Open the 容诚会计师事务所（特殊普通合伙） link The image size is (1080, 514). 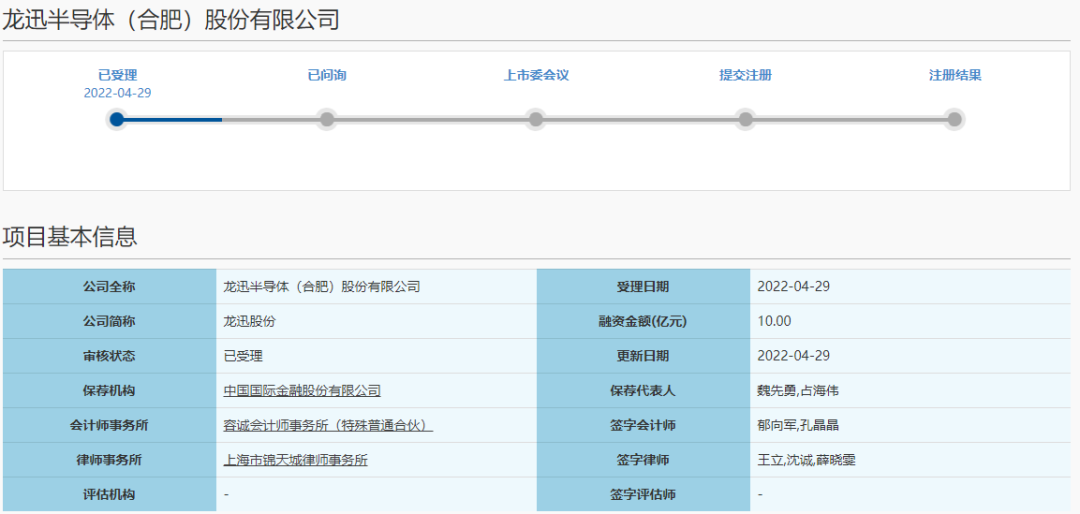(x=328, y=426)
